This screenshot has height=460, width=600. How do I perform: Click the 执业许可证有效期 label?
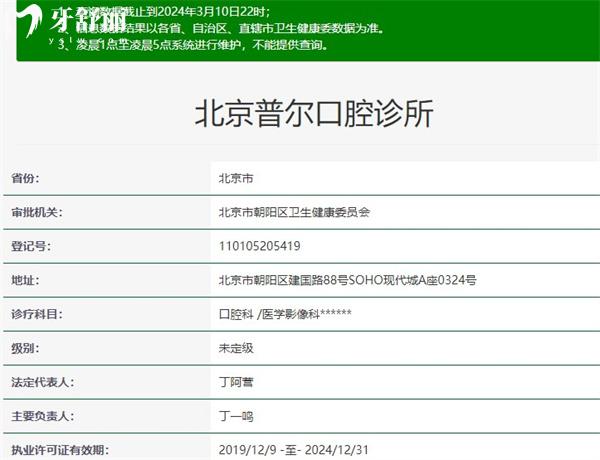click(x=60, y=450)
